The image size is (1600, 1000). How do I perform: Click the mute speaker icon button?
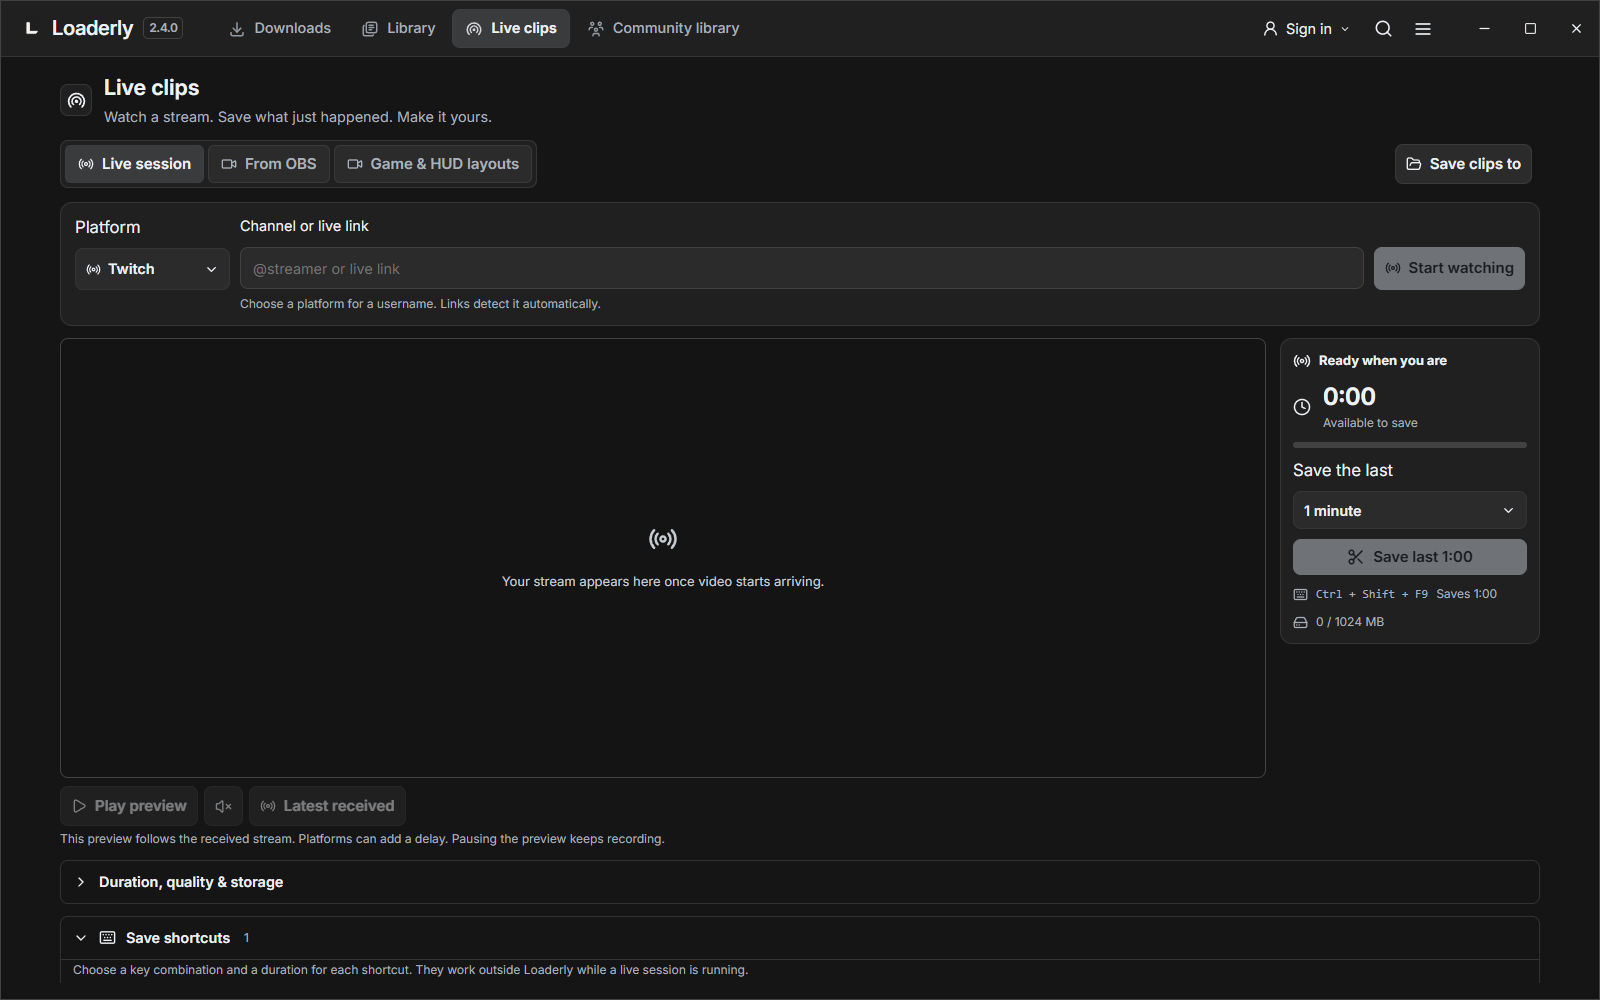(x=223, y=806)
